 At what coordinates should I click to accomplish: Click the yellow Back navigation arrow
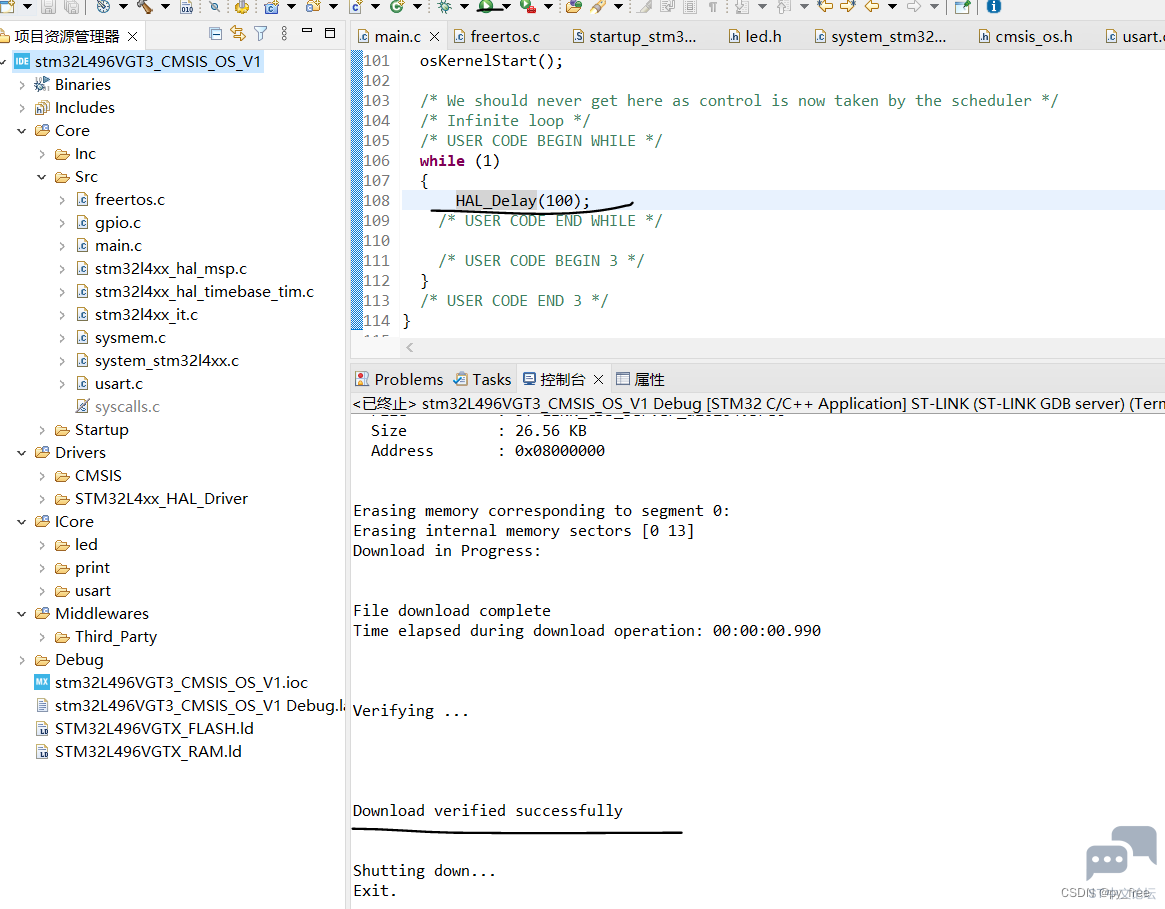tap(872, 6)
